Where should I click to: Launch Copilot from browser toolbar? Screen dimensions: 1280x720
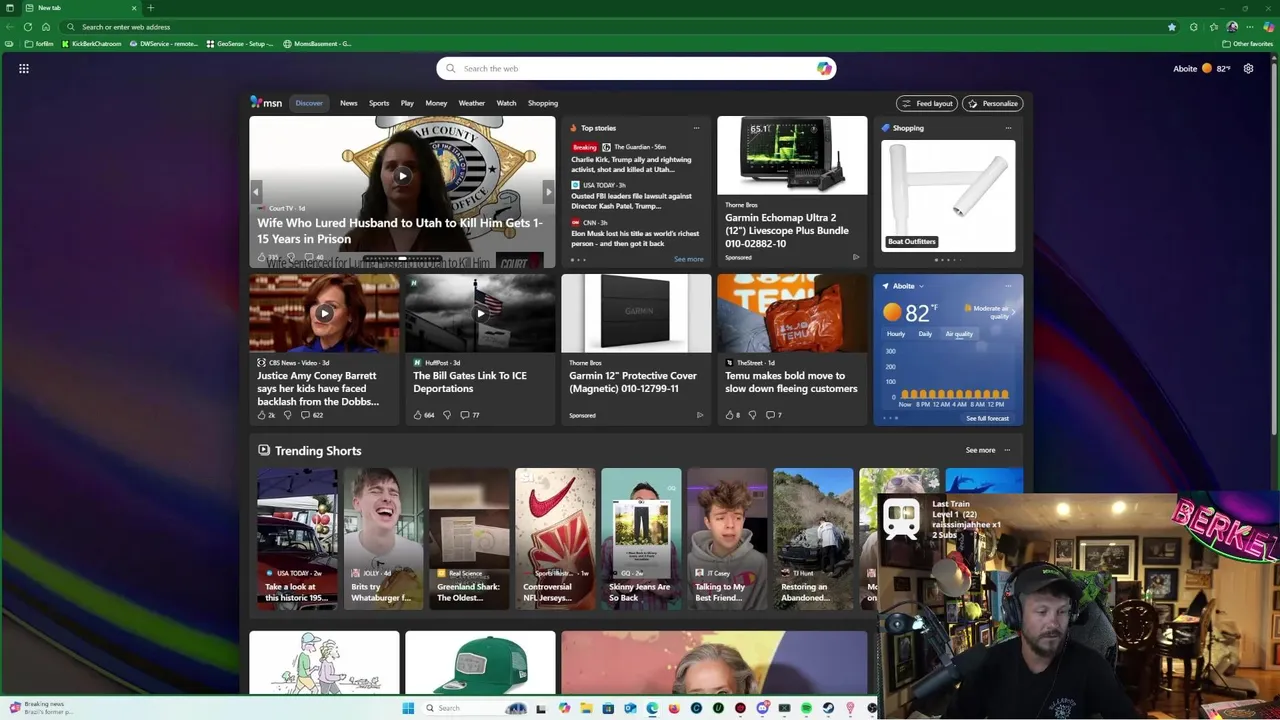(x=1269, y=27)
